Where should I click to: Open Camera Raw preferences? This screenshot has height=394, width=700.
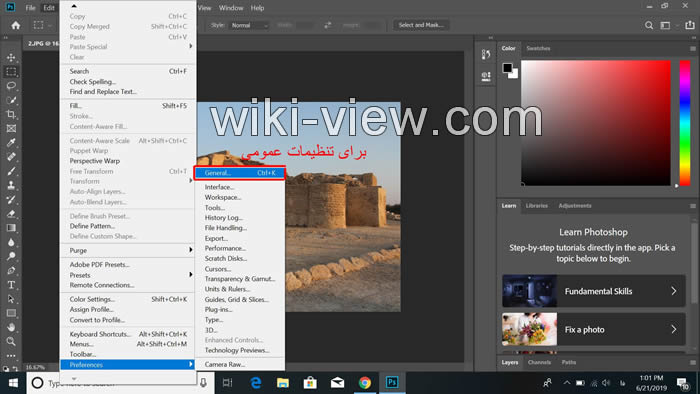(x=240, y=365)
